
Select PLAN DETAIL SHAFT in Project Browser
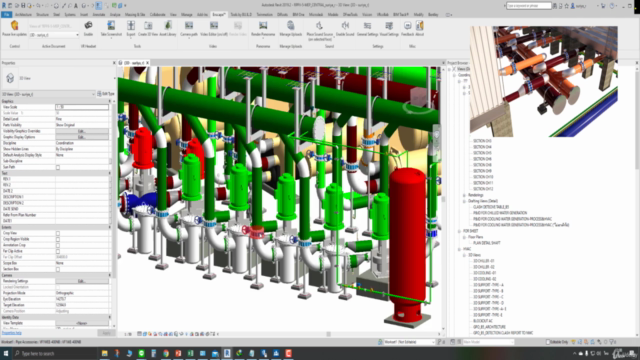coord(487,243)
